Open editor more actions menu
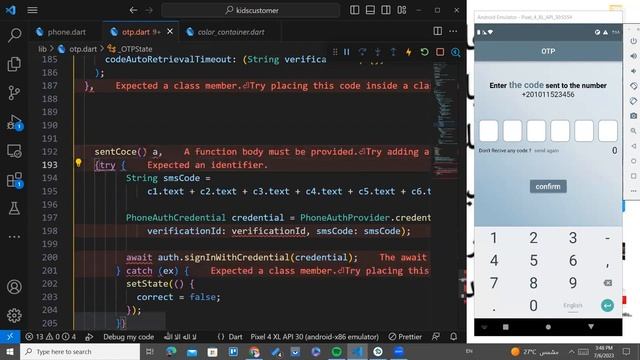640x360 pixels. point(453,31)
